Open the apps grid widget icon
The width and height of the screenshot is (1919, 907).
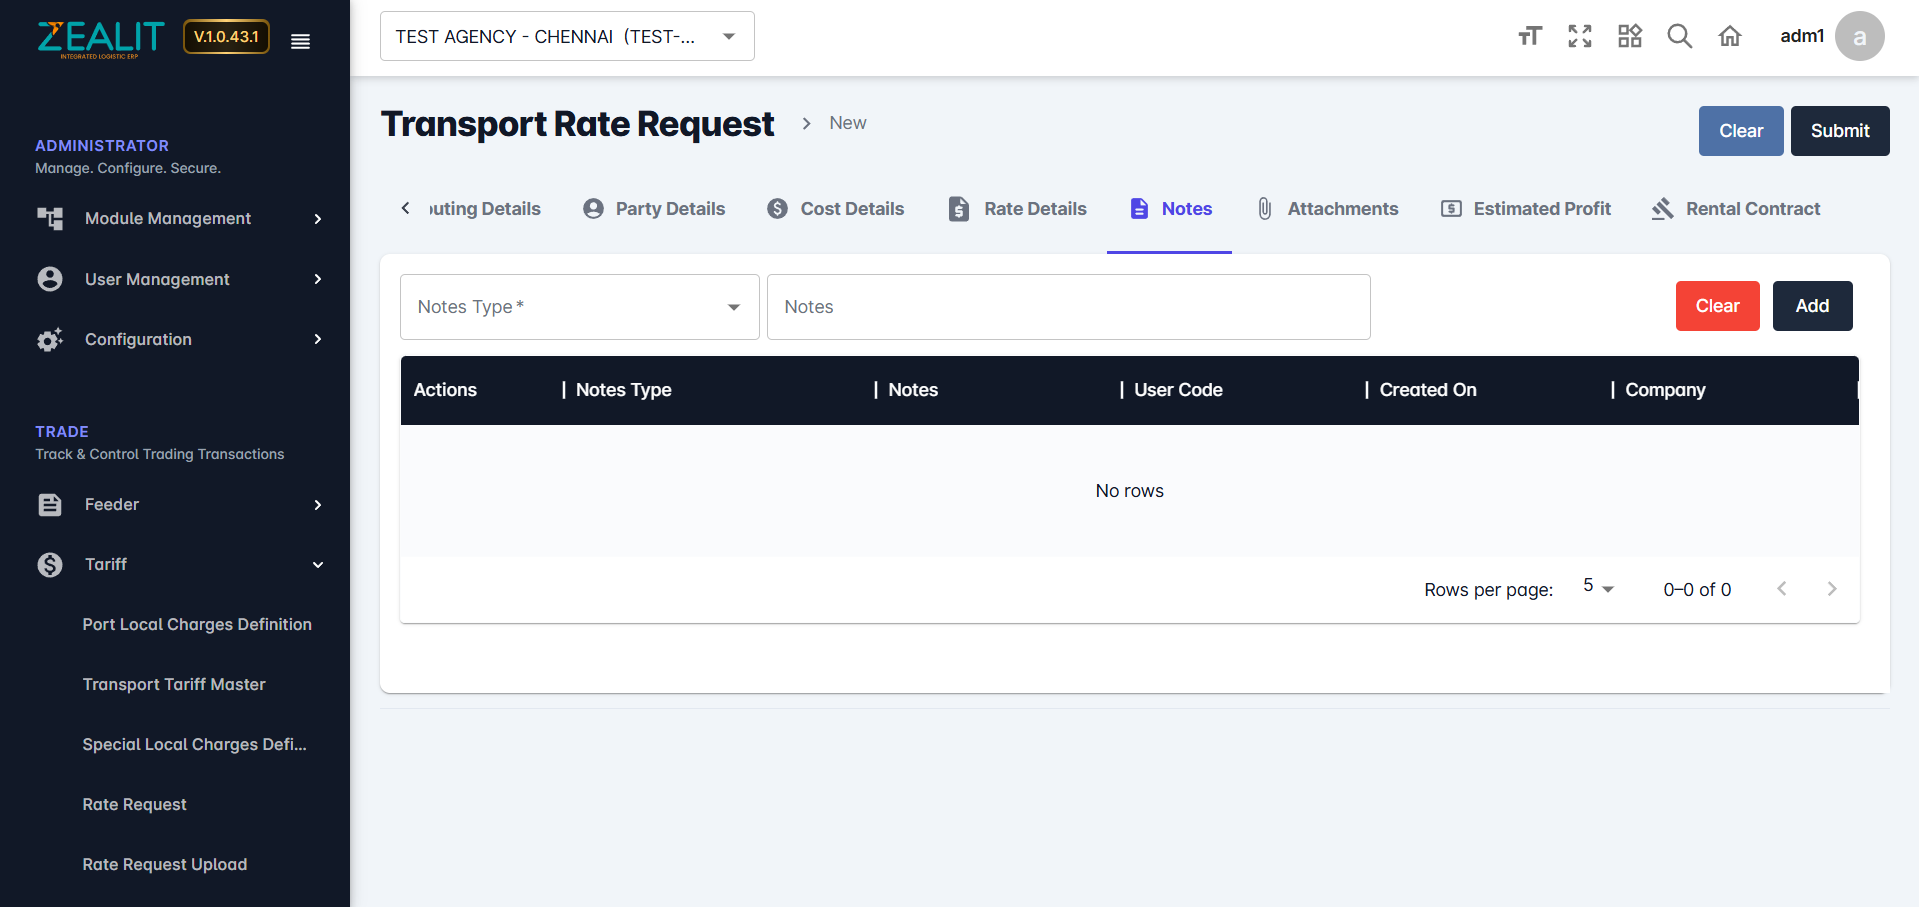pyautogui.click(x=1629, y=37)
